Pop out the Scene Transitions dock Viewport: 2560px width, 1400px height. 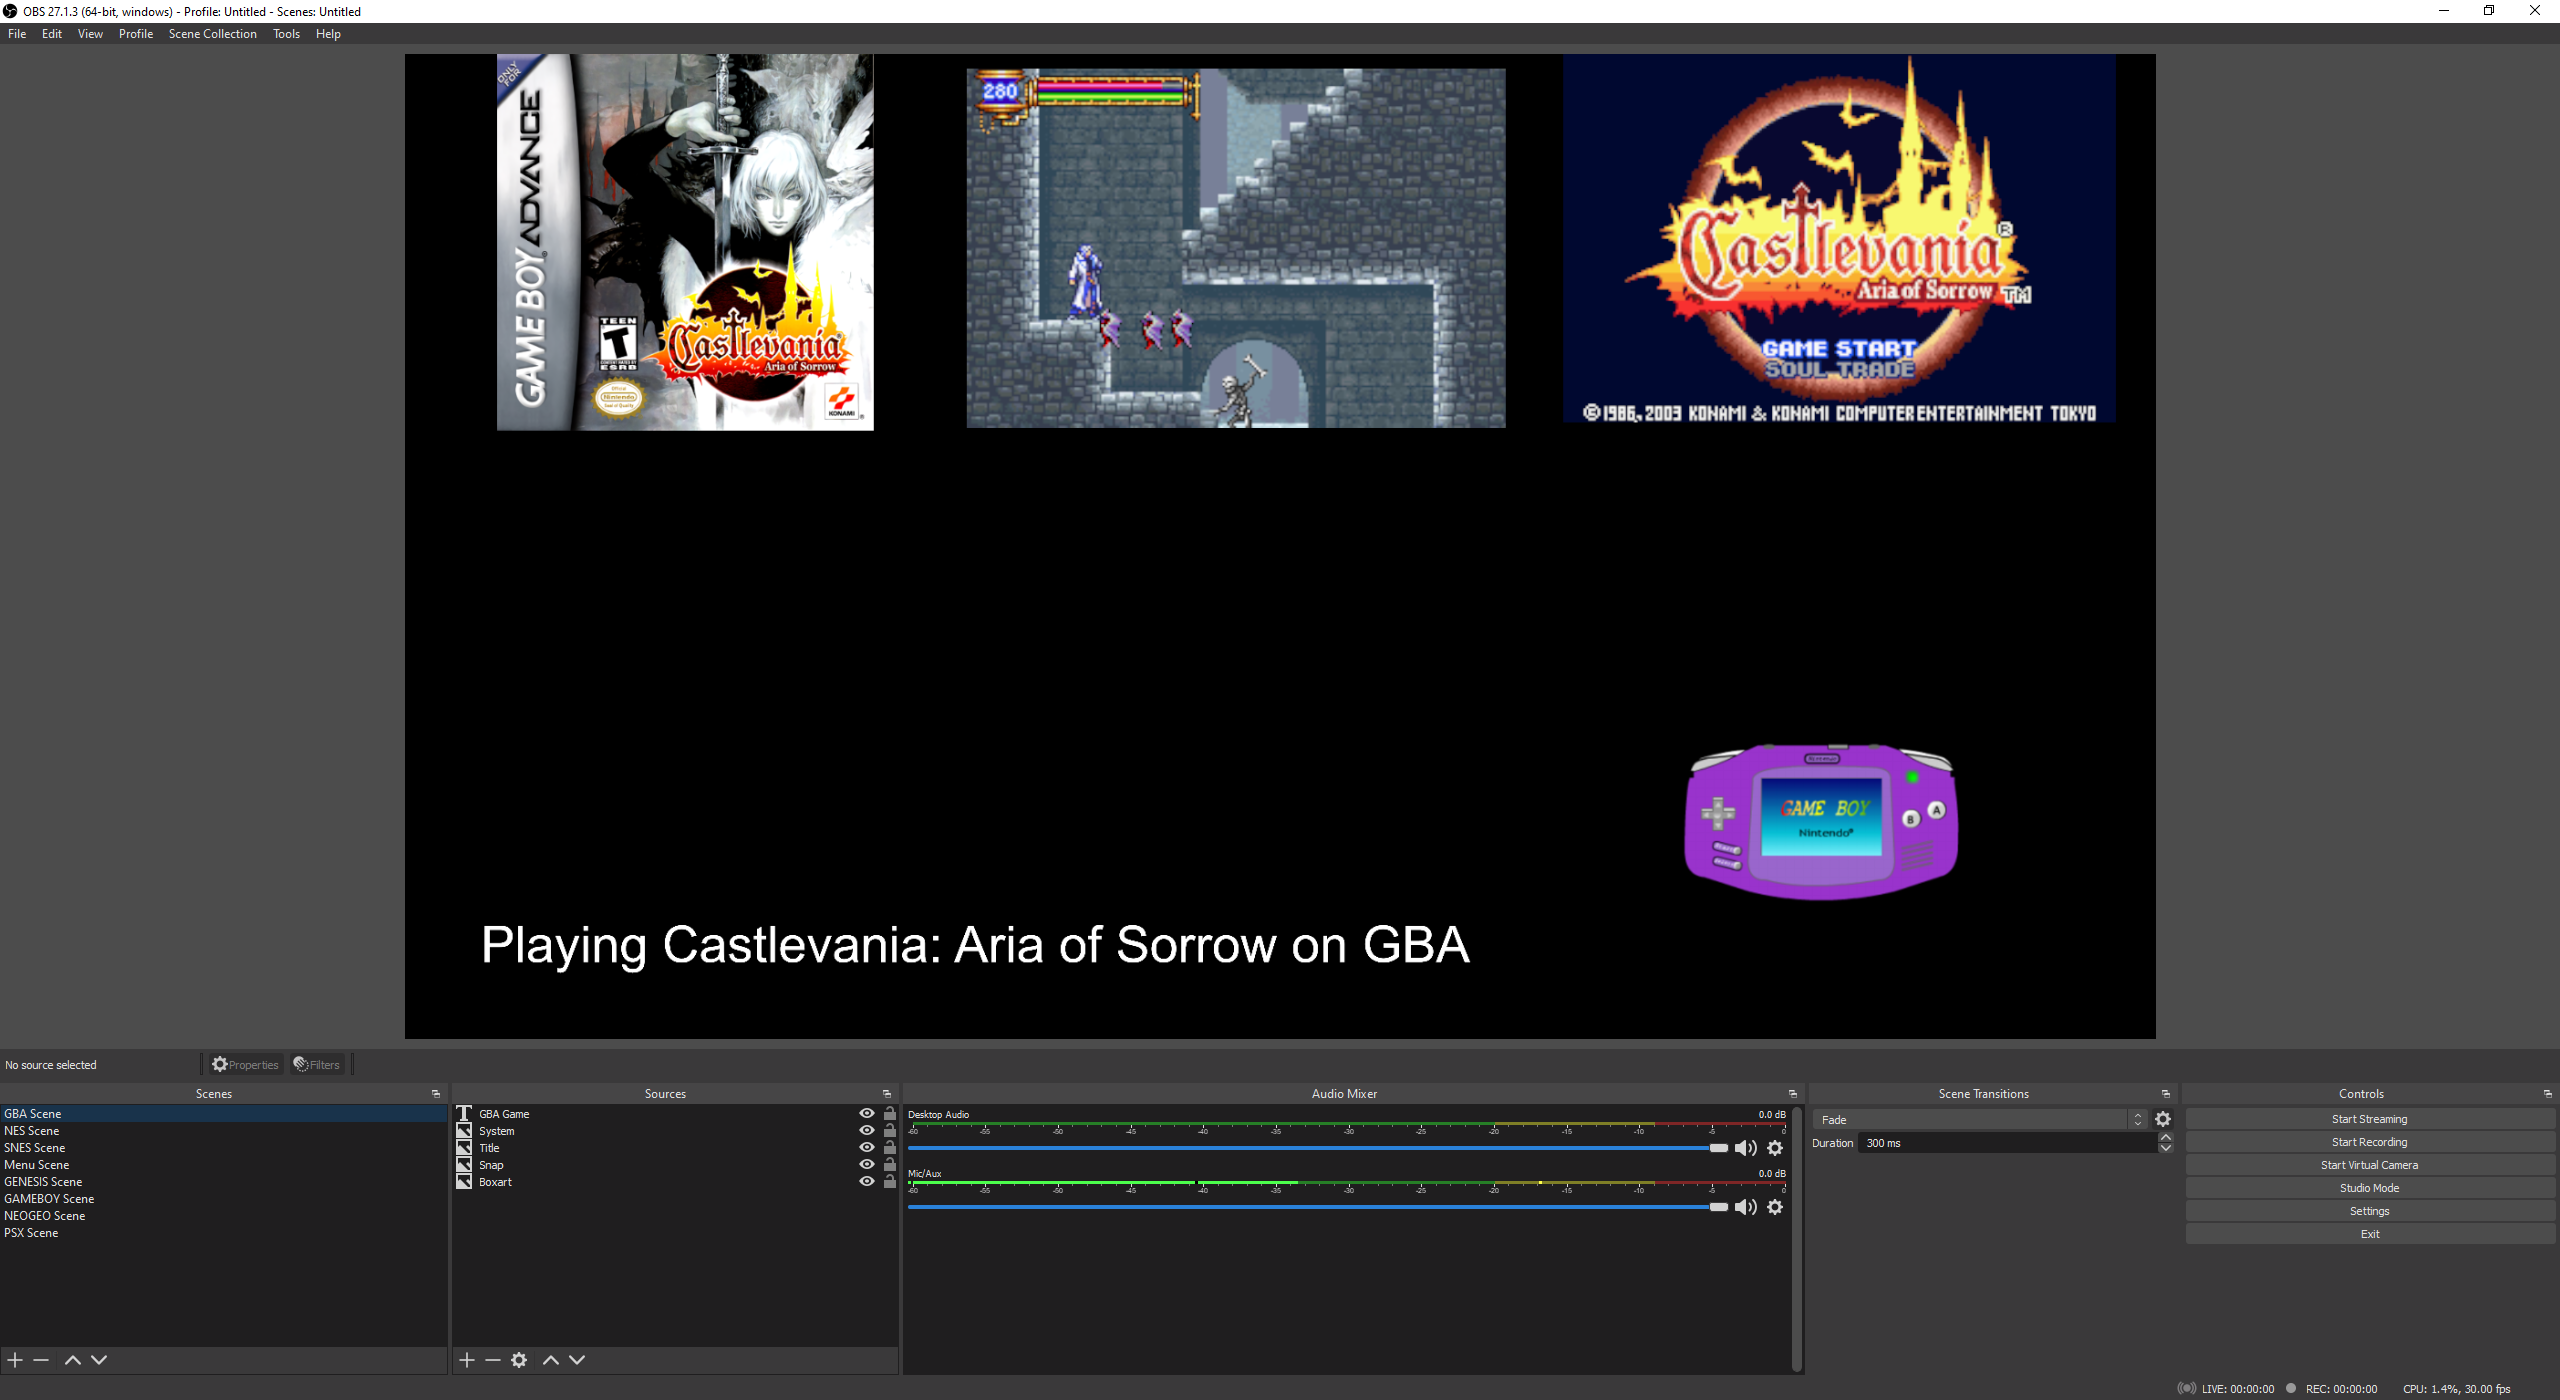pyautogui.click(x=2166, y=1094)
